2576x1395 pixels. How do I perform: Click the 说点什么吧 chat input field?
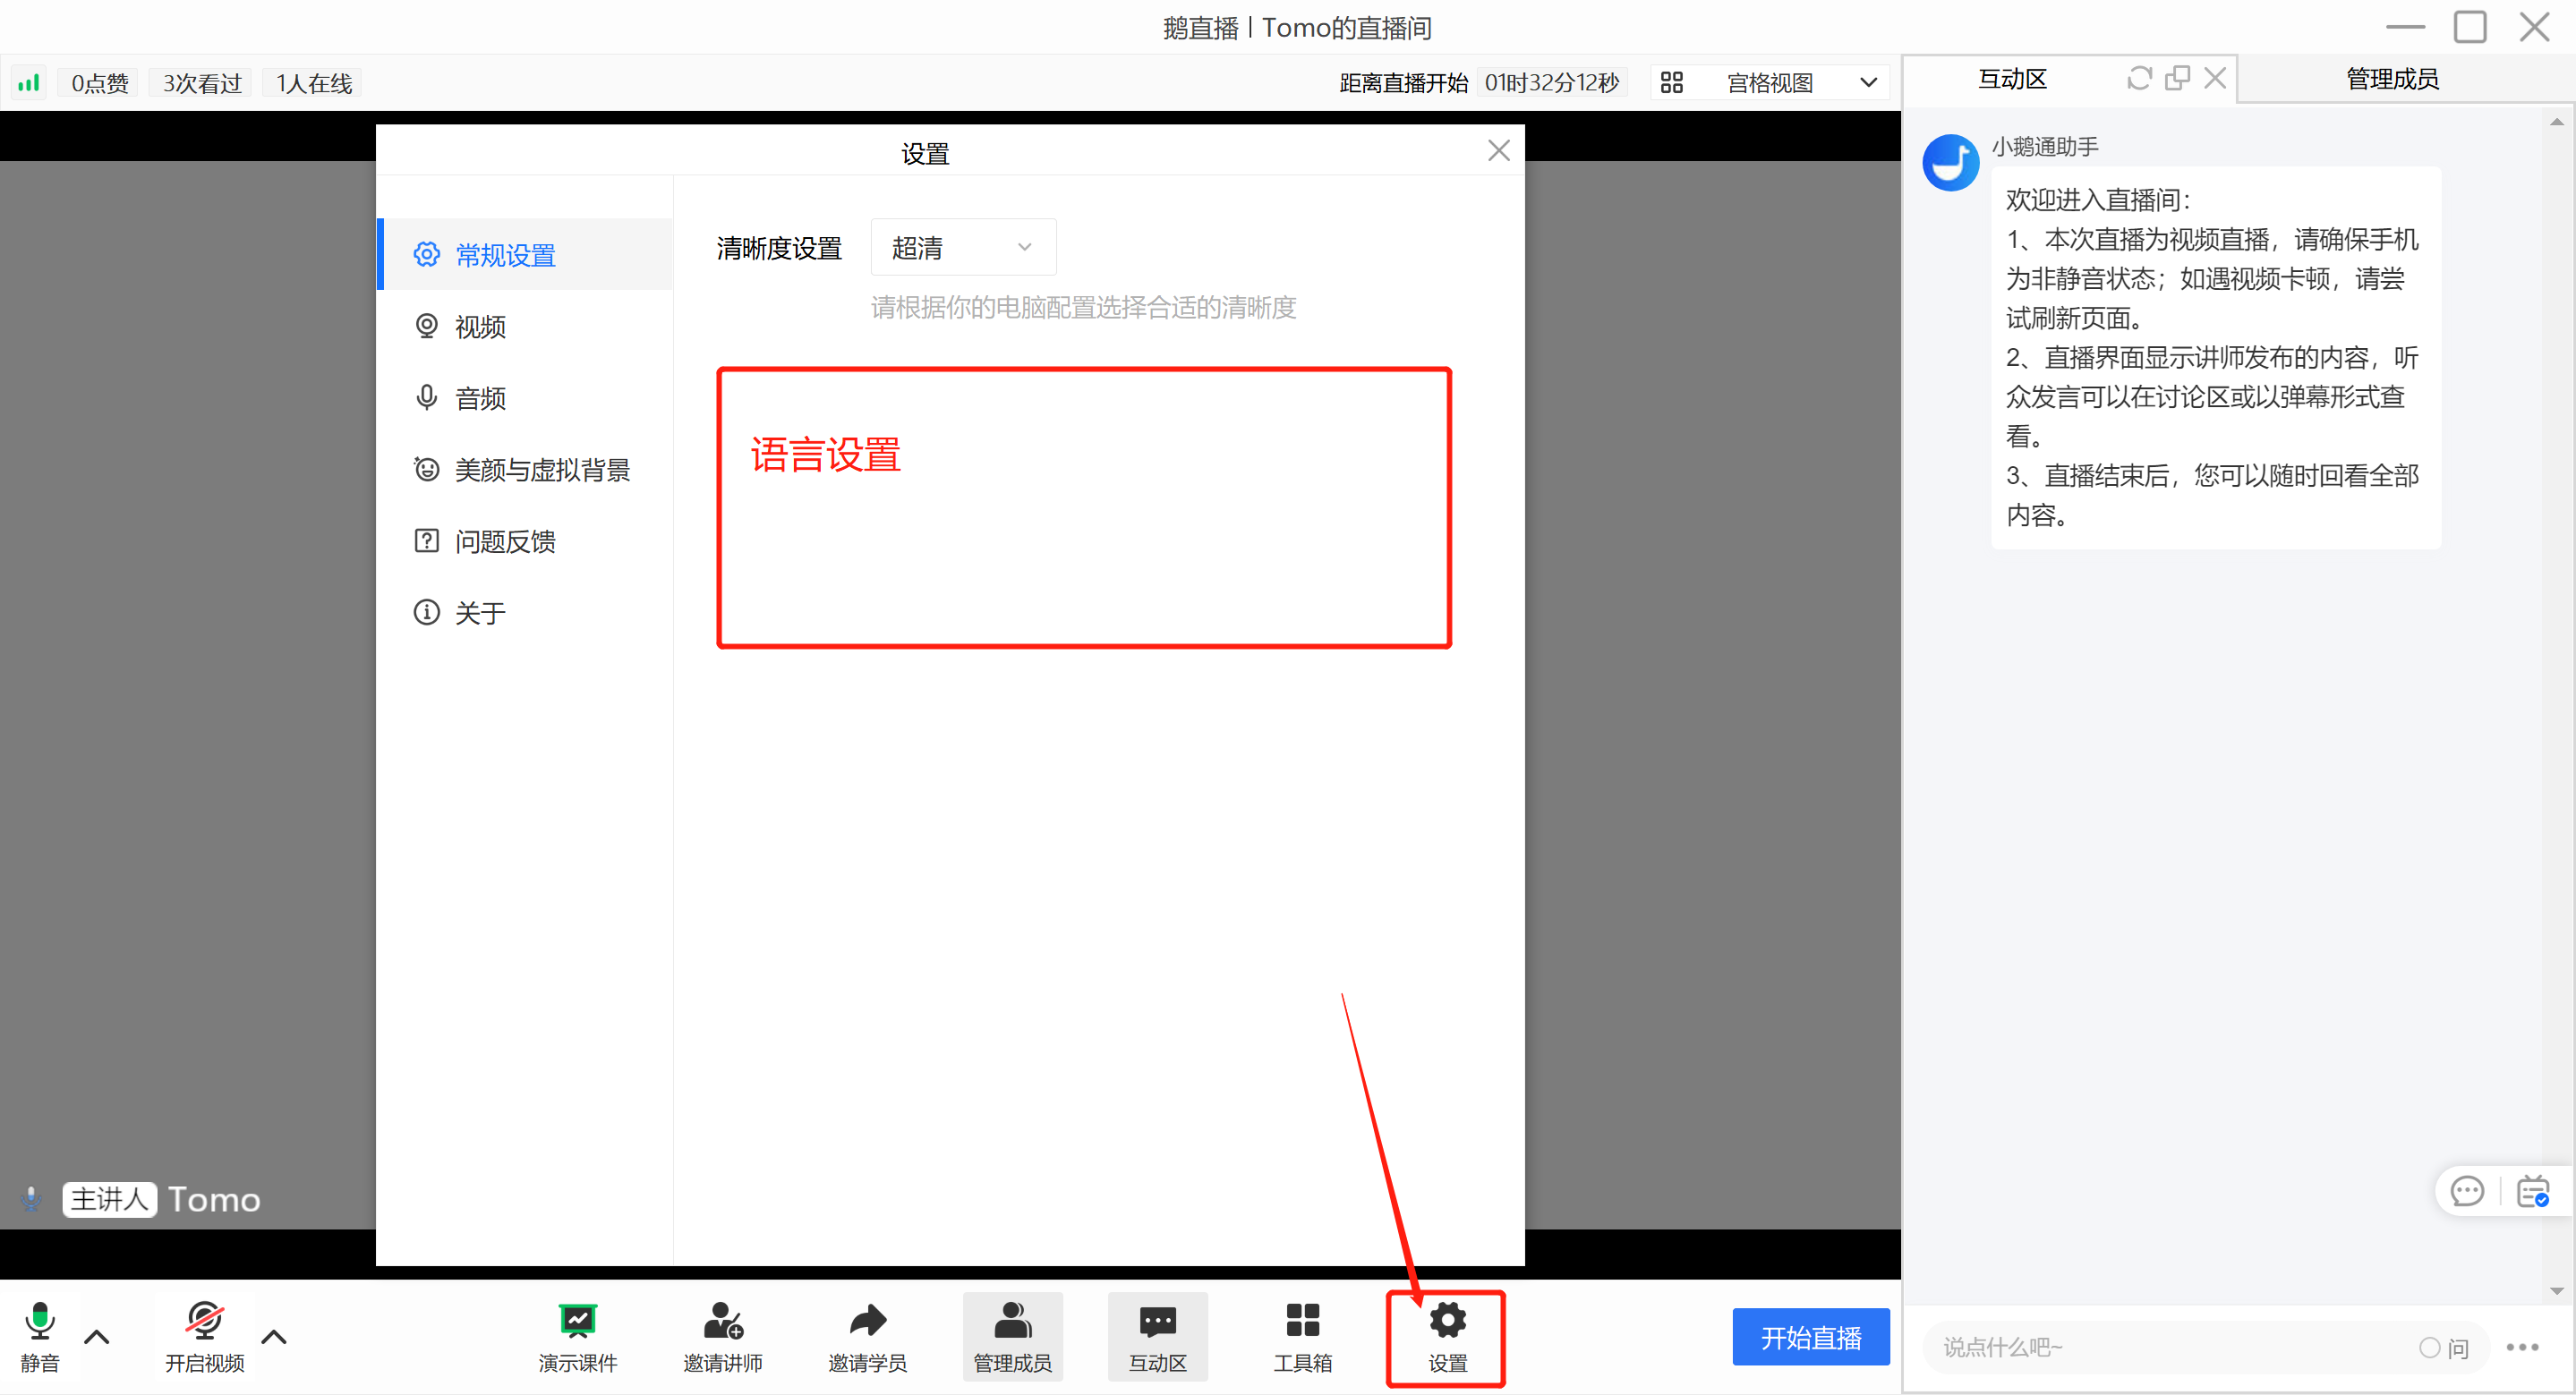(2170, 1347)
